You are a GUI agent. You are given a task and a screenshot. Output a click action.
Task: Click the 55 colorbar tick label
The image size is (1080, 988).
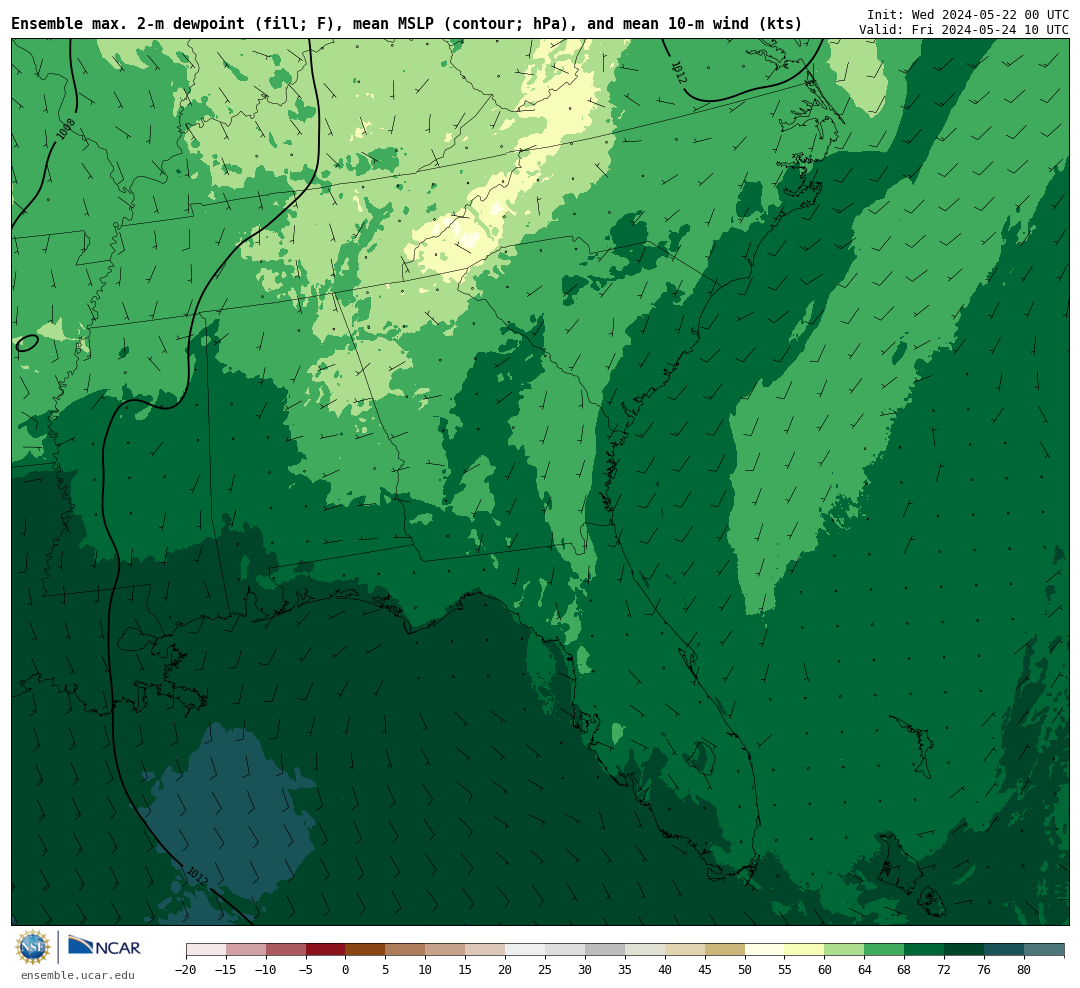[785, 969]
